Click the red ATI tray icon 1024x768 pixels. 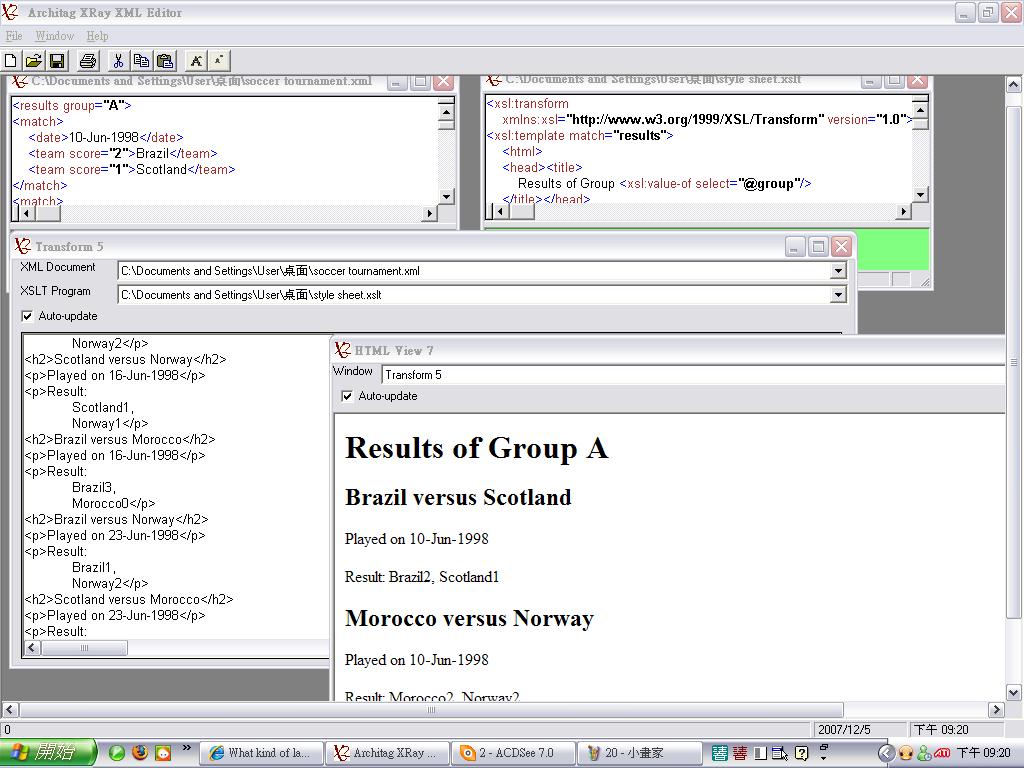click(942, 753)
